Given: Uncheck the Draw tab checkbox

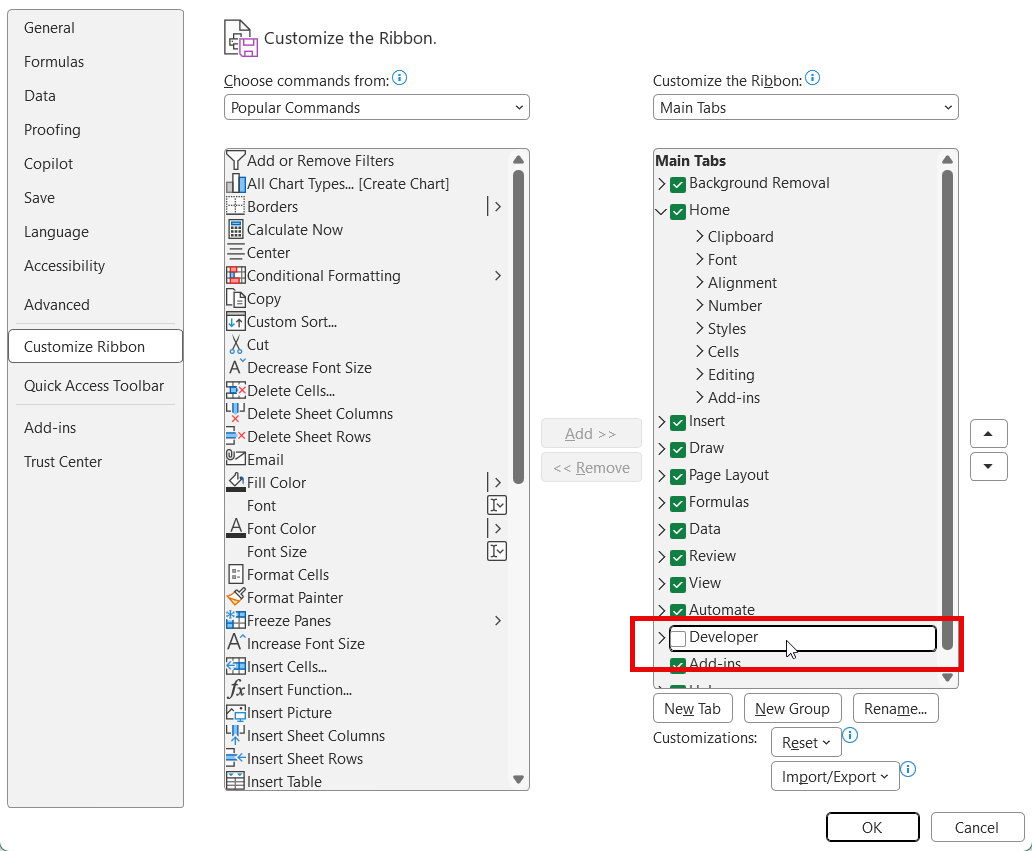Looking at the screenshot, I should tap(678, 450).
